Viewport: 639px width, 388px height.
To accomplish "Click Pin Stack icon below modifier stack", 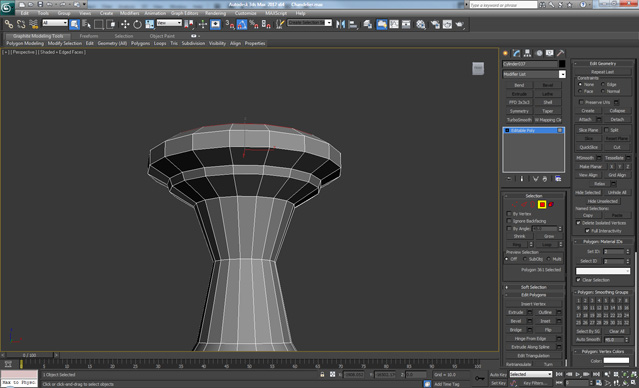I will 509,179.
